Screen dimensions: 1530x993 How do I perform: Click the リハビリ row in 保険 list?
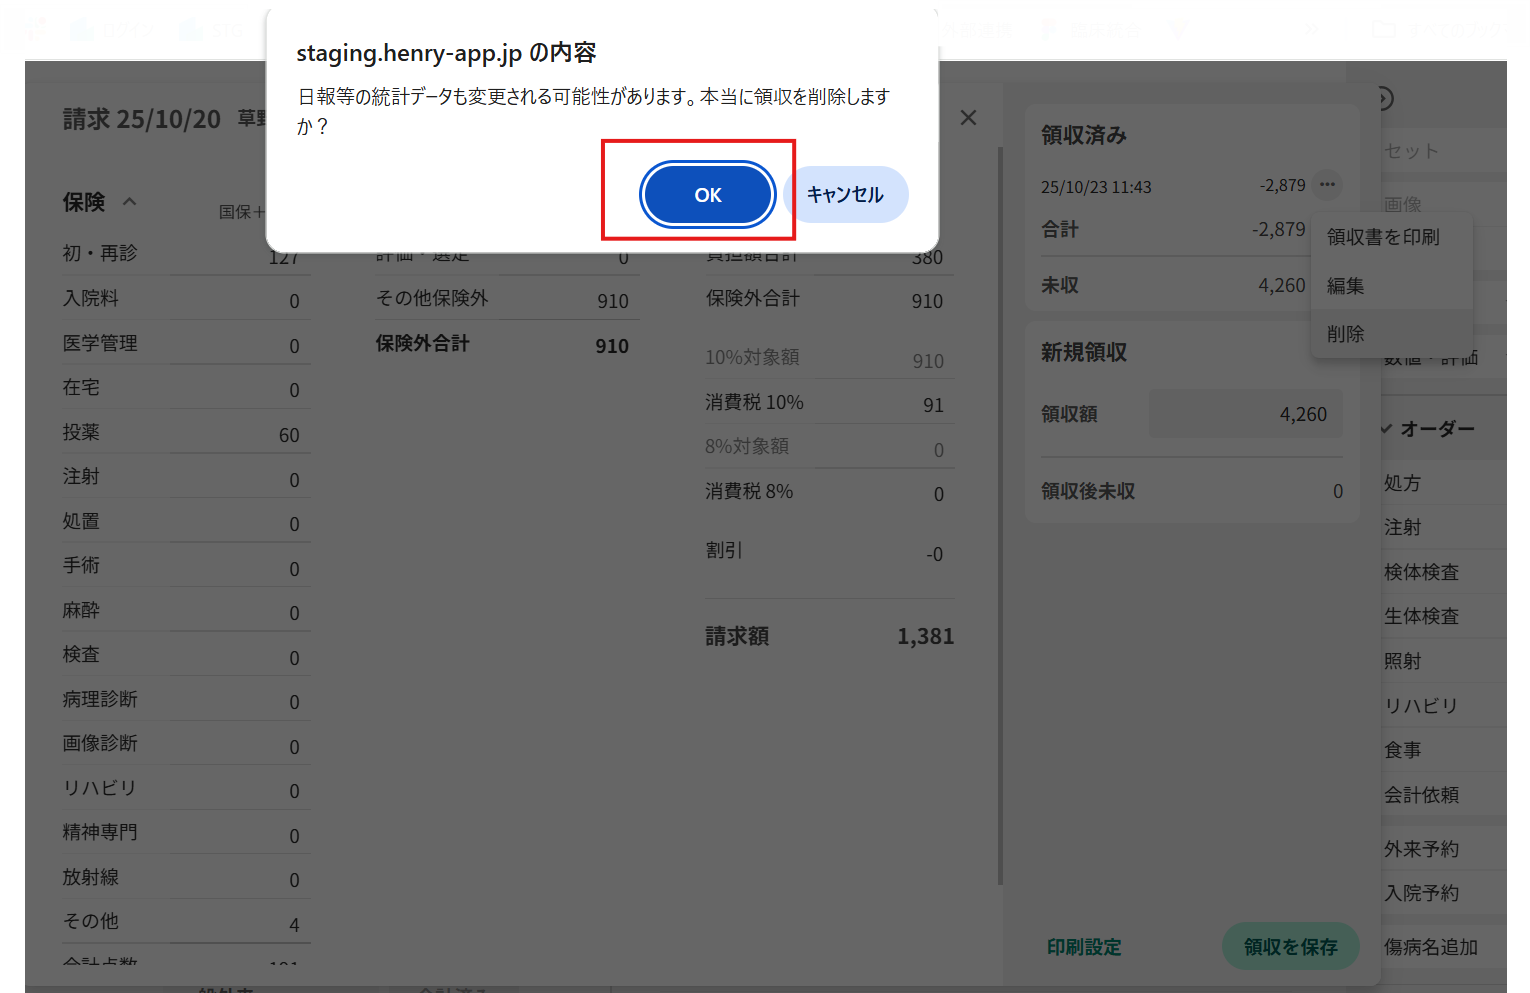click(x=99, y=788)
